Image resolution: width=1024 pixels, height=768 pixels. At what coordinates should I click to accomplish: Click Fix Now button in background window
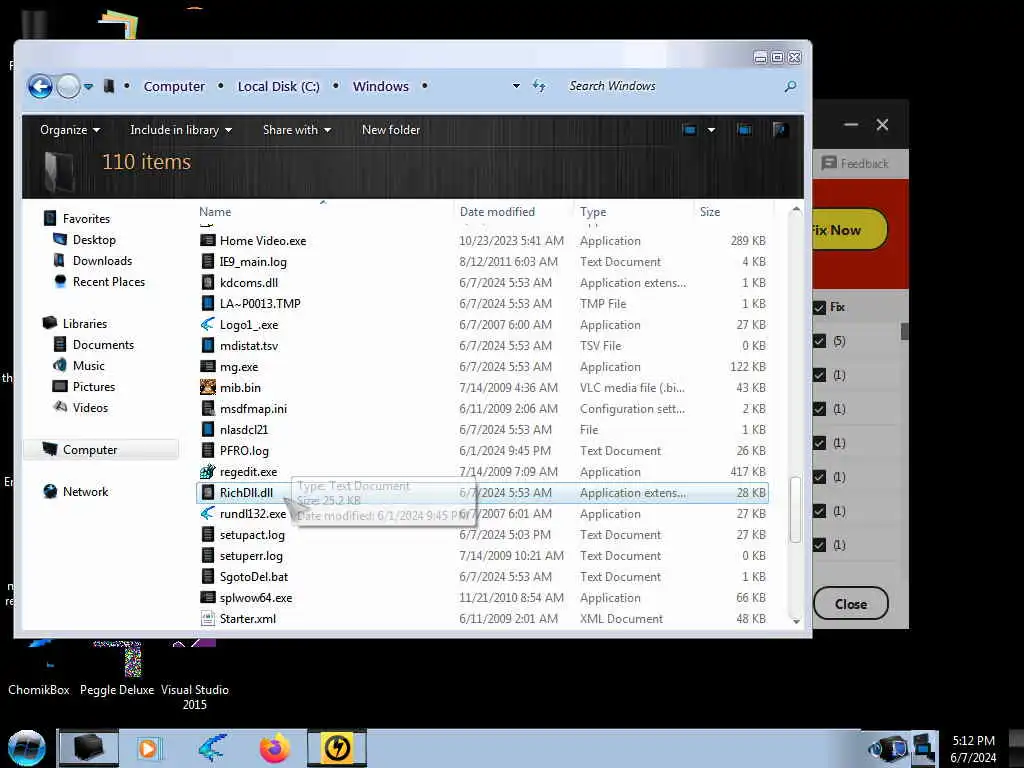(848, 229)
